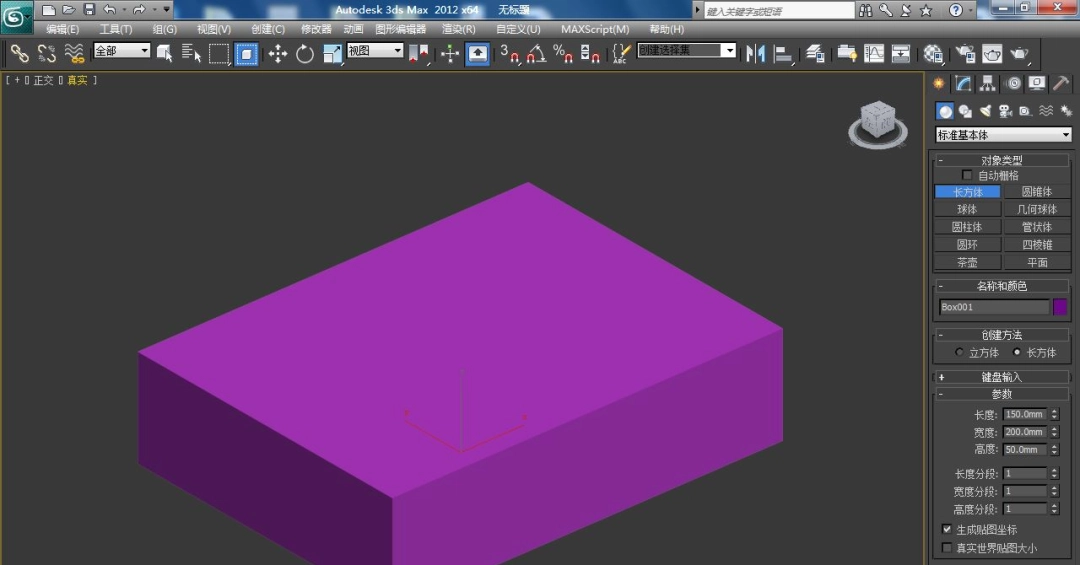Click 圆锥体 object type button

[1037, 192]
